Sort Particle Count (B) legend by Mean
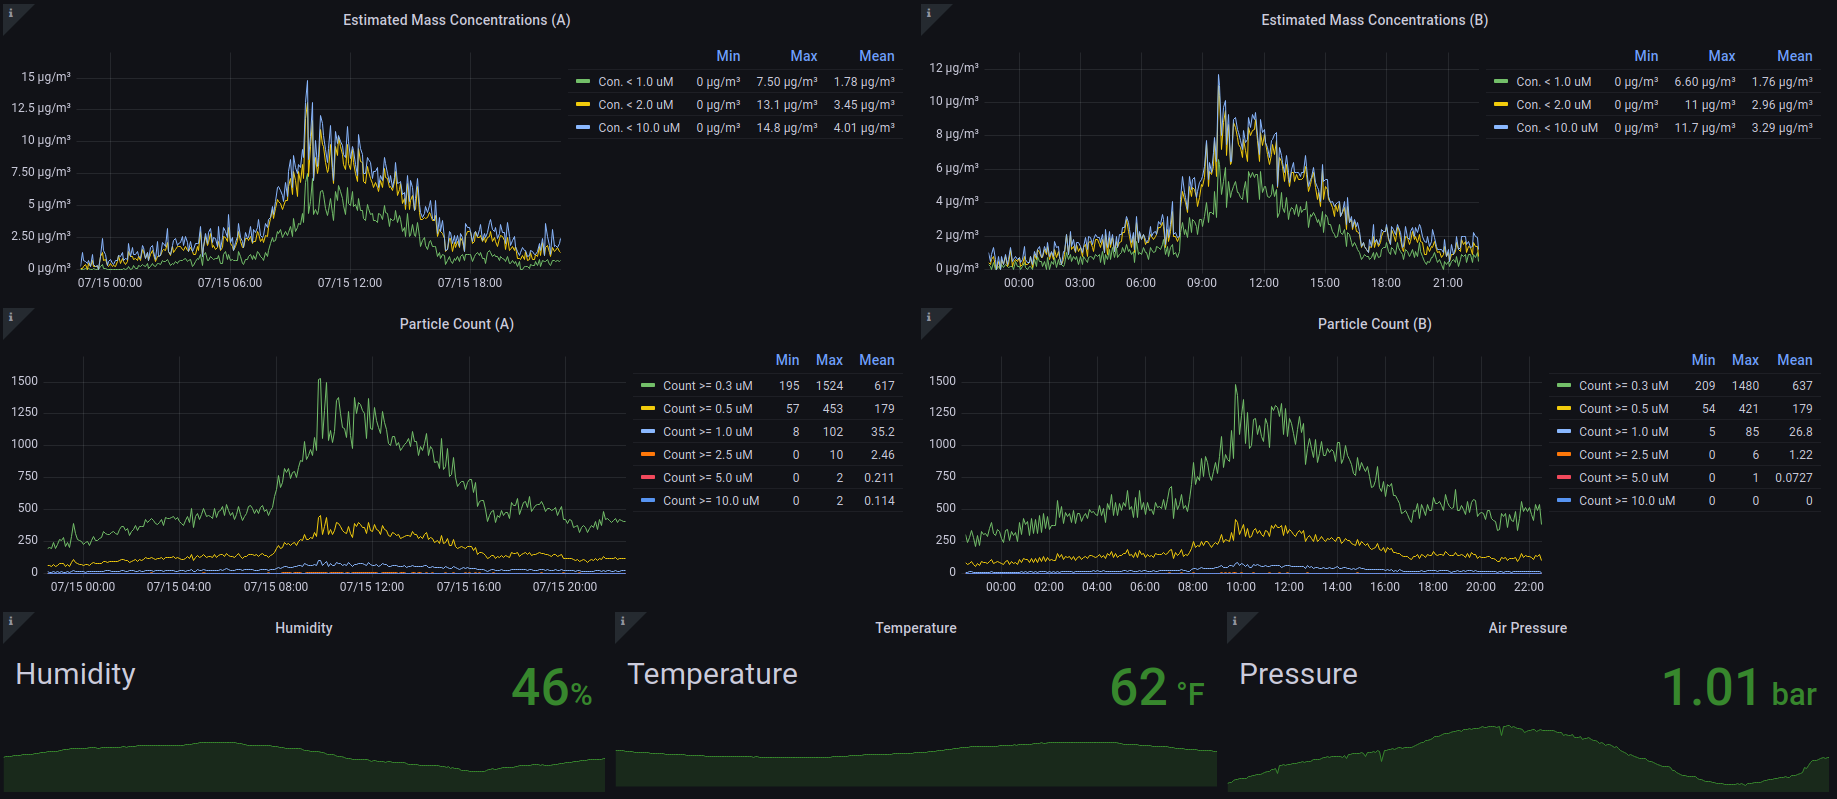The height and width of the screenshot is (799, 1837). pos(1795,360)
